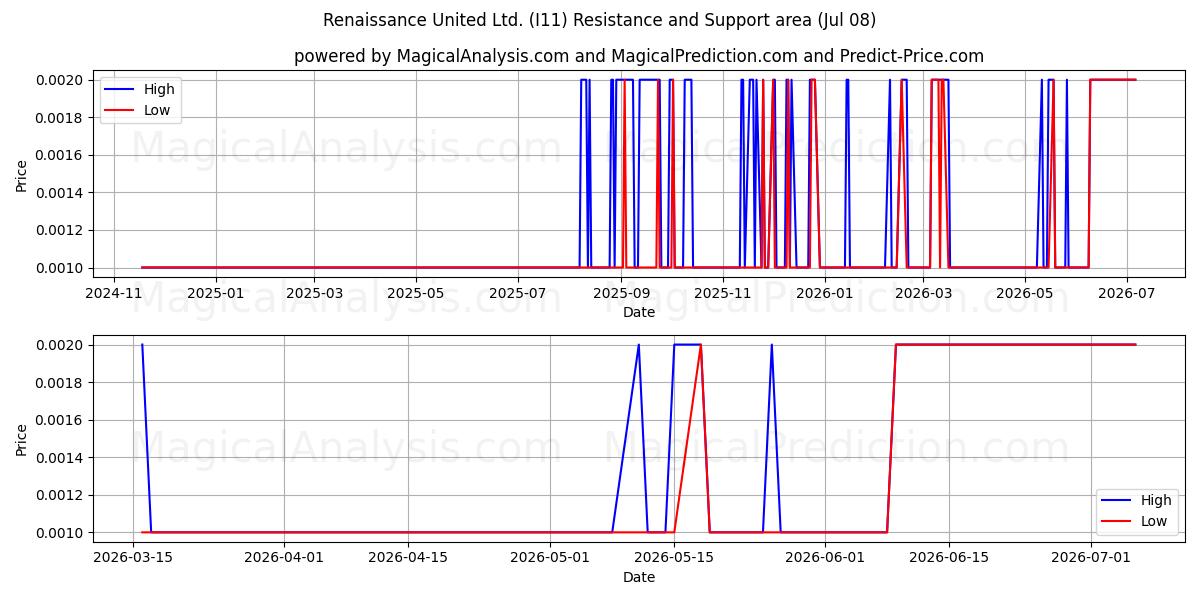Click lower chart x-axis label '2026-07-01'
The width and height of the screenshot is (1200, 600).
pyautogui.click(x=1091, y=559)
